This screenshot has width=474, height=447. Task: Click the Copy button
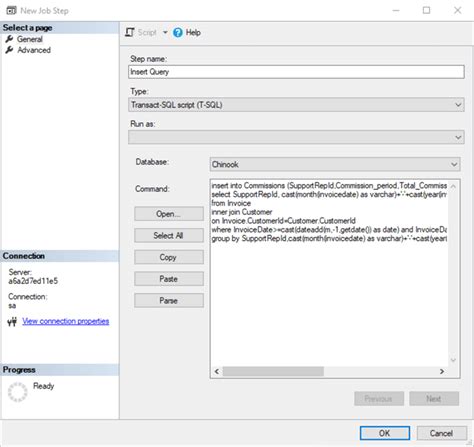(x=169, y=257)
